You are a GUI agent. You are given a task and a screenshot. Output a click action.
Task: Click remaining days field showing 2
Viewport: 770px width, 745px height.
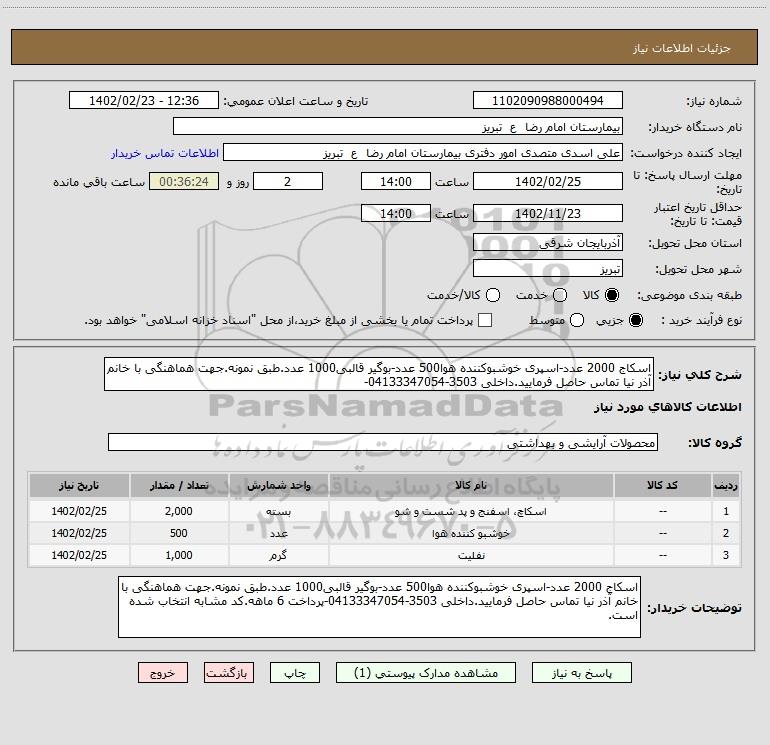point(288,181)
